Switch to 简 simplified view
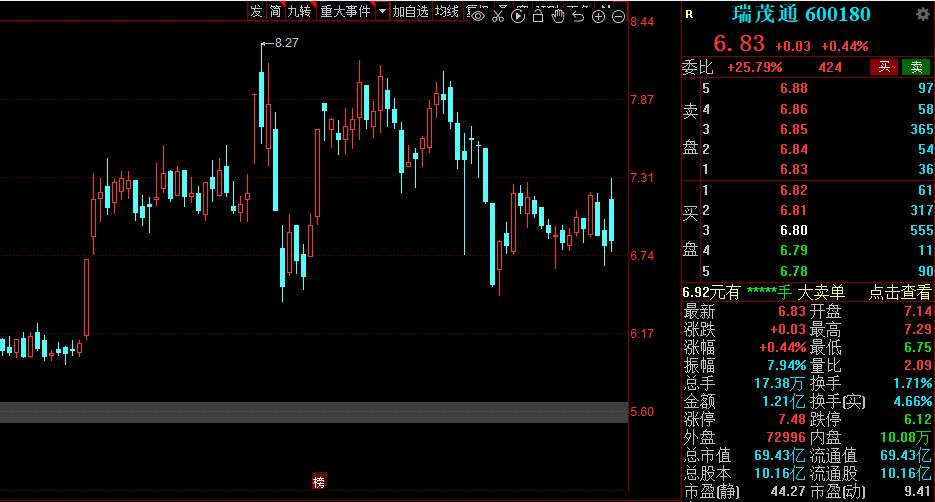This screenshot has height=502, width=935. pyautogui.click(x=275, y=11)
